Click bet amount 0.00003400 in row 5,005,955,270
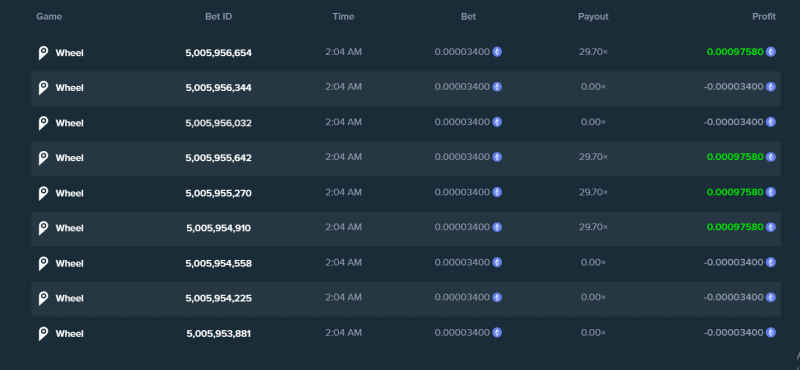The width and height of the screenshot is (800, 370). tap(462, 192)
